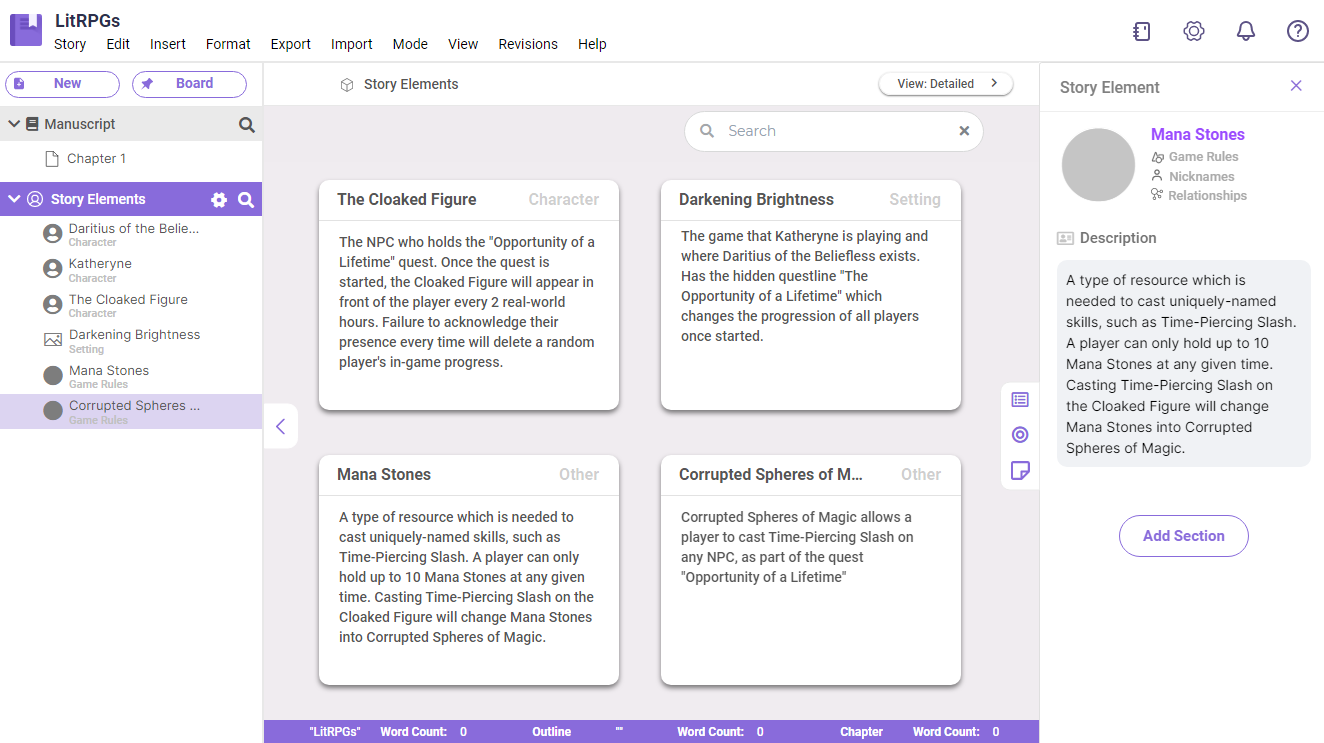Screen dimensions: 1324x743
Task: Open the View: Detailed dropdown
Action: [x=944, y=84]
